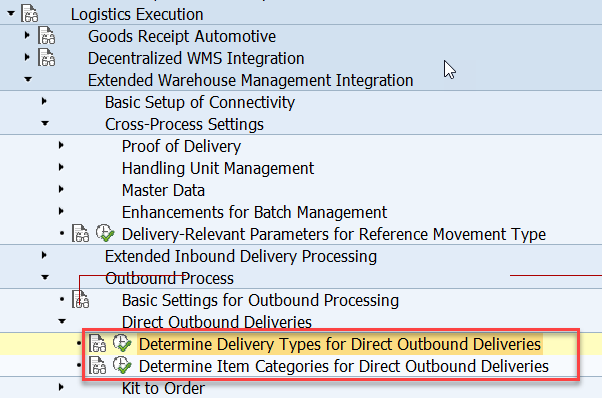This screenshot has width=602, height=398.
Task: Select the Handling Unit Management entry
Action: pos(218,168)
